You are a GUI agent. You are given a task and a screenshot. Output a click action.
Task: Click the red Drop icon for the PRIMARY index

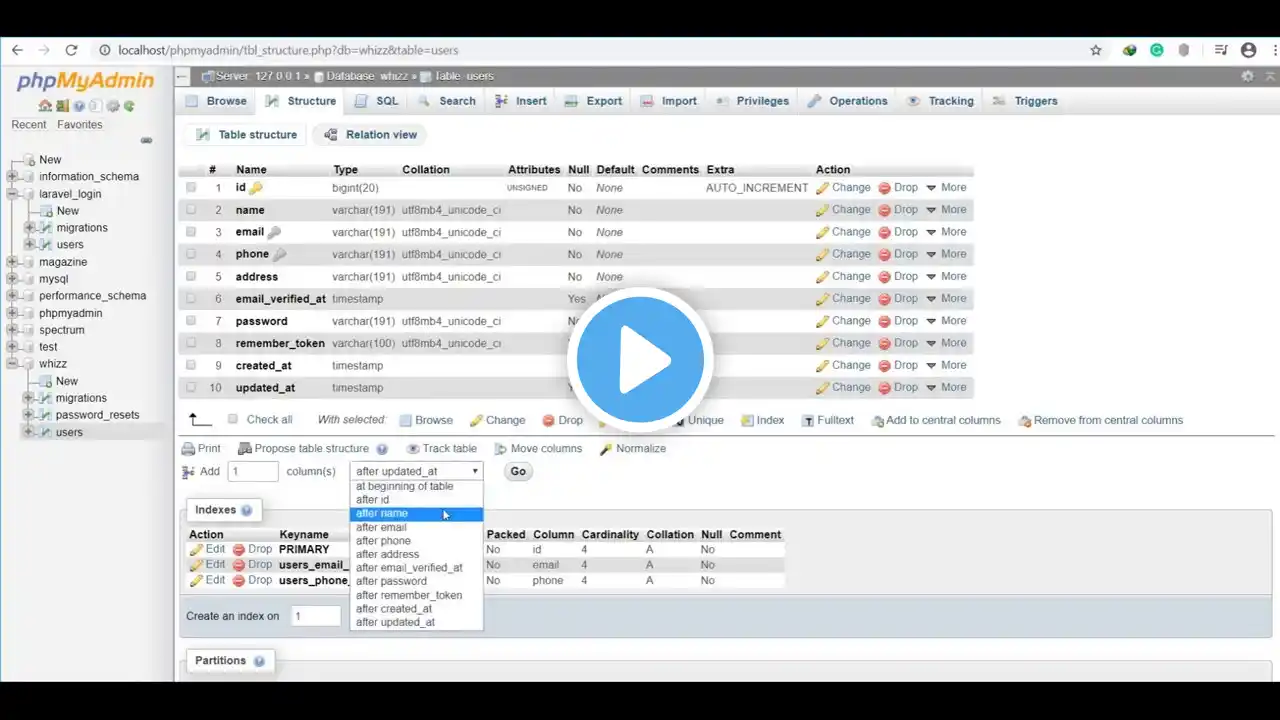239,549
